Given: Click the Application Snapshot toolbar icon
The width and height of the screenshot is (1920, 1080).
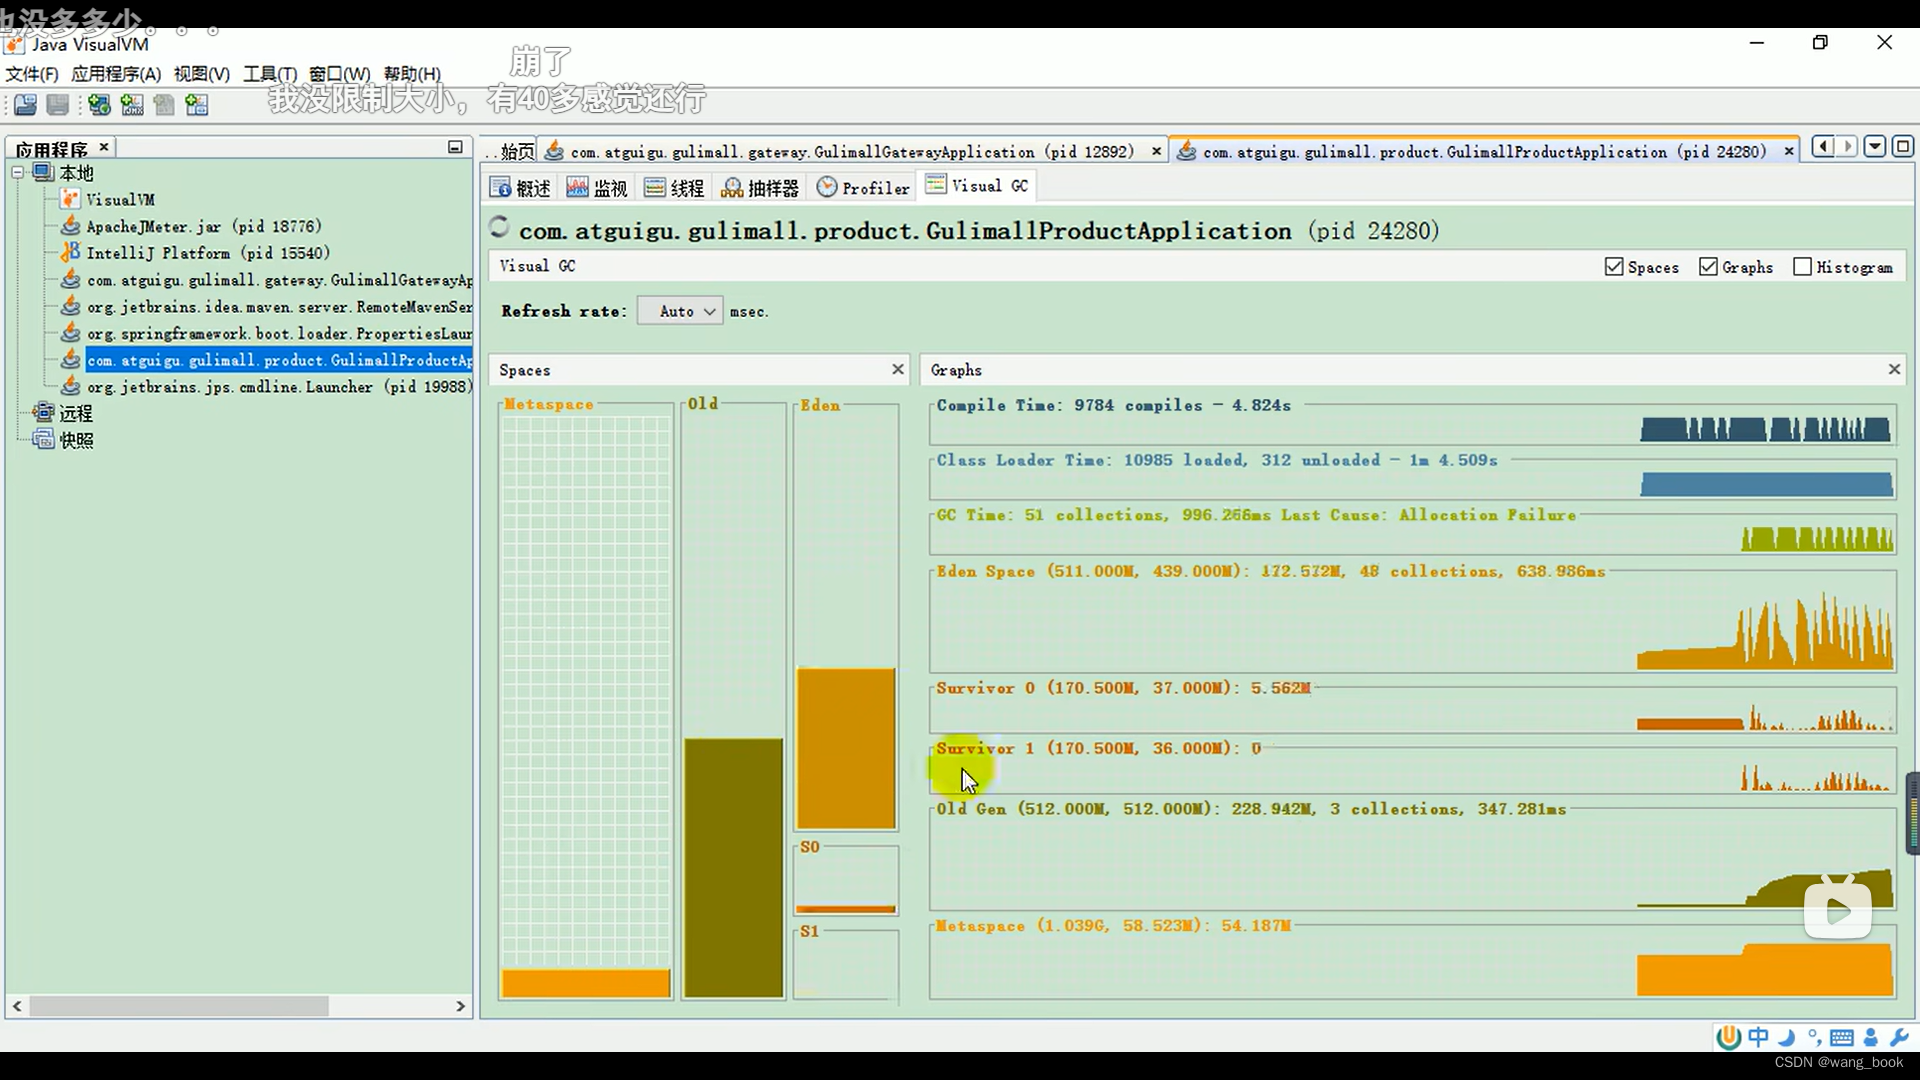Looking at the screenshot, I should tap(197, 104).
